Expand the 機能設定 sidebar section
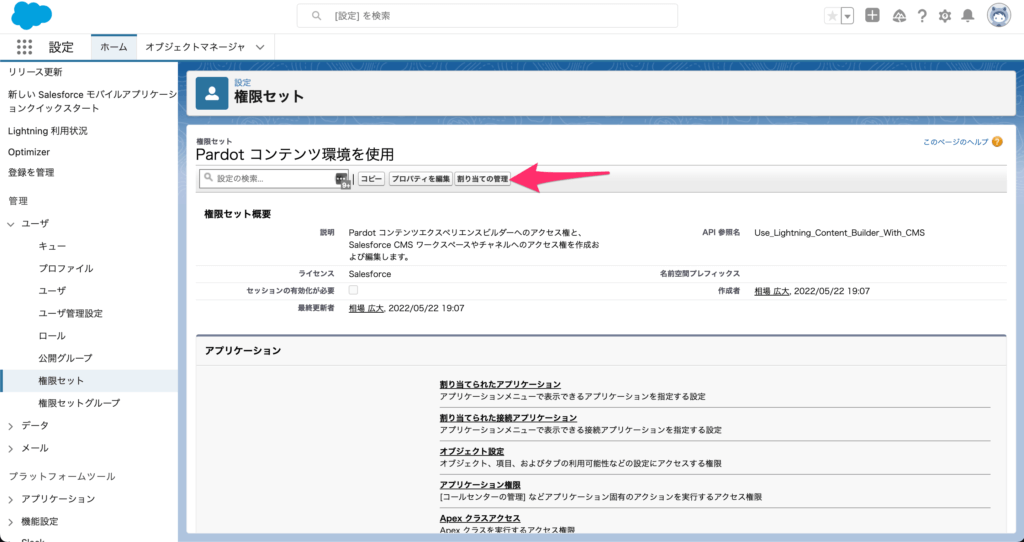Image resolution: width=1024 pixels, height=542 pixels. point(11,522)
